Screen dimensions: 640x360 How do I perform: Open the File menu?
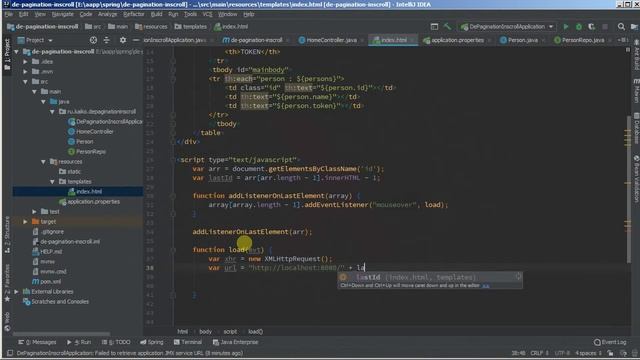tap(9, 14)
